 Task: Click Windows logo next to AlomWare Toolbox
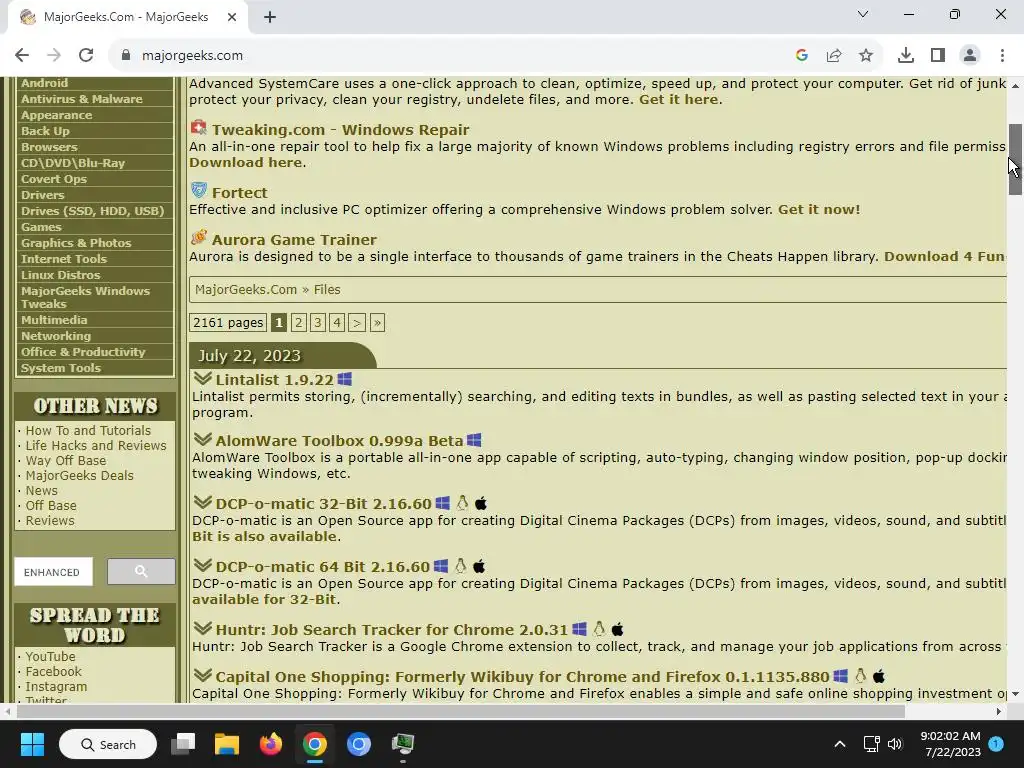[474, 440]
